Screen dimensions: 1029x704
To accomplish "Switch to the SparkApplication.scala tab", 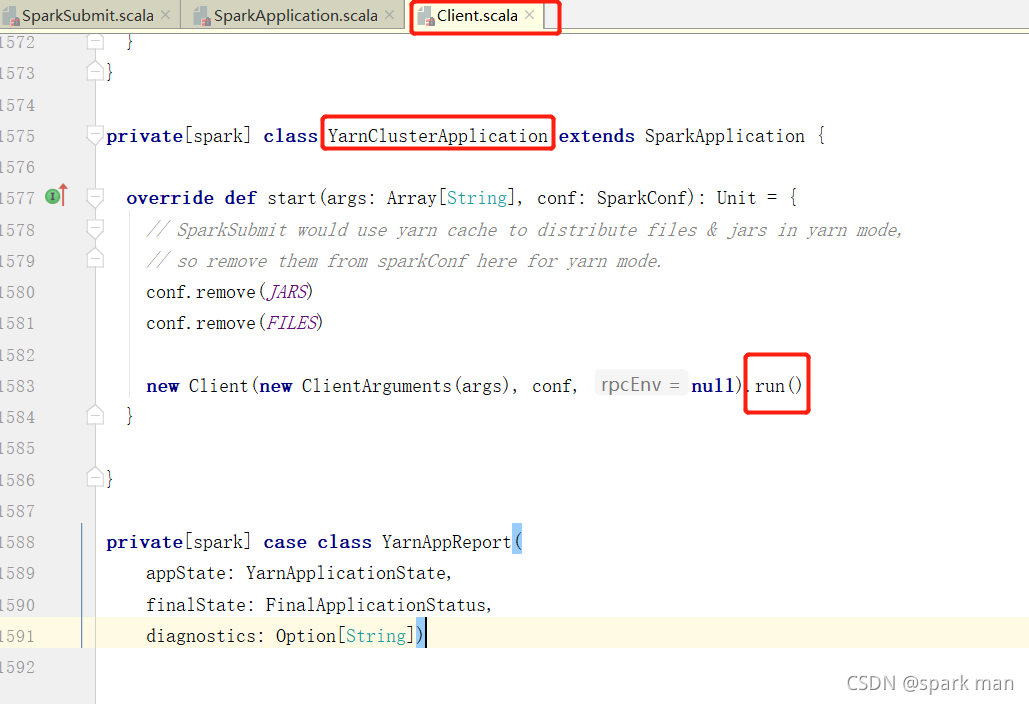I will (295, 15).
